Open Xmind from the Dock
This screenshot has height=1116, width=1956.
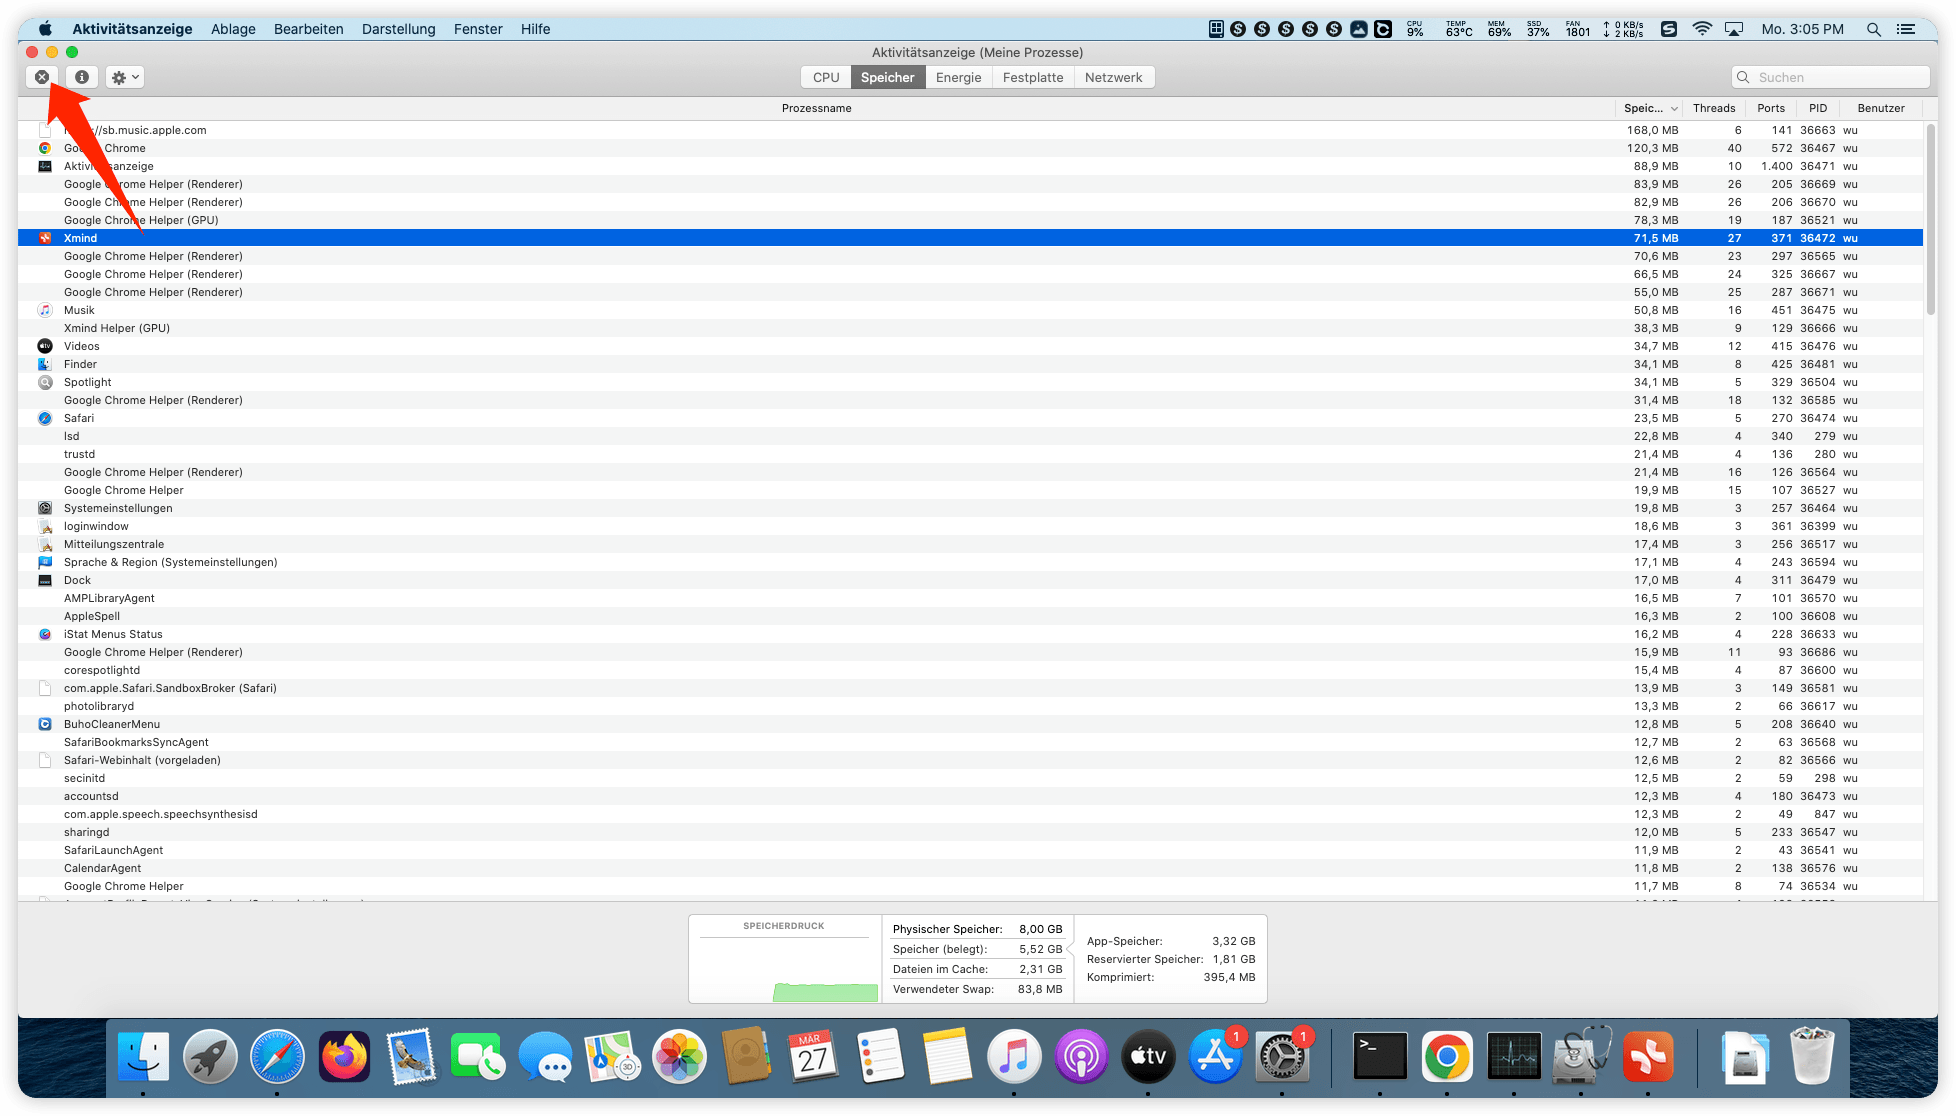coord(1648,1056)
